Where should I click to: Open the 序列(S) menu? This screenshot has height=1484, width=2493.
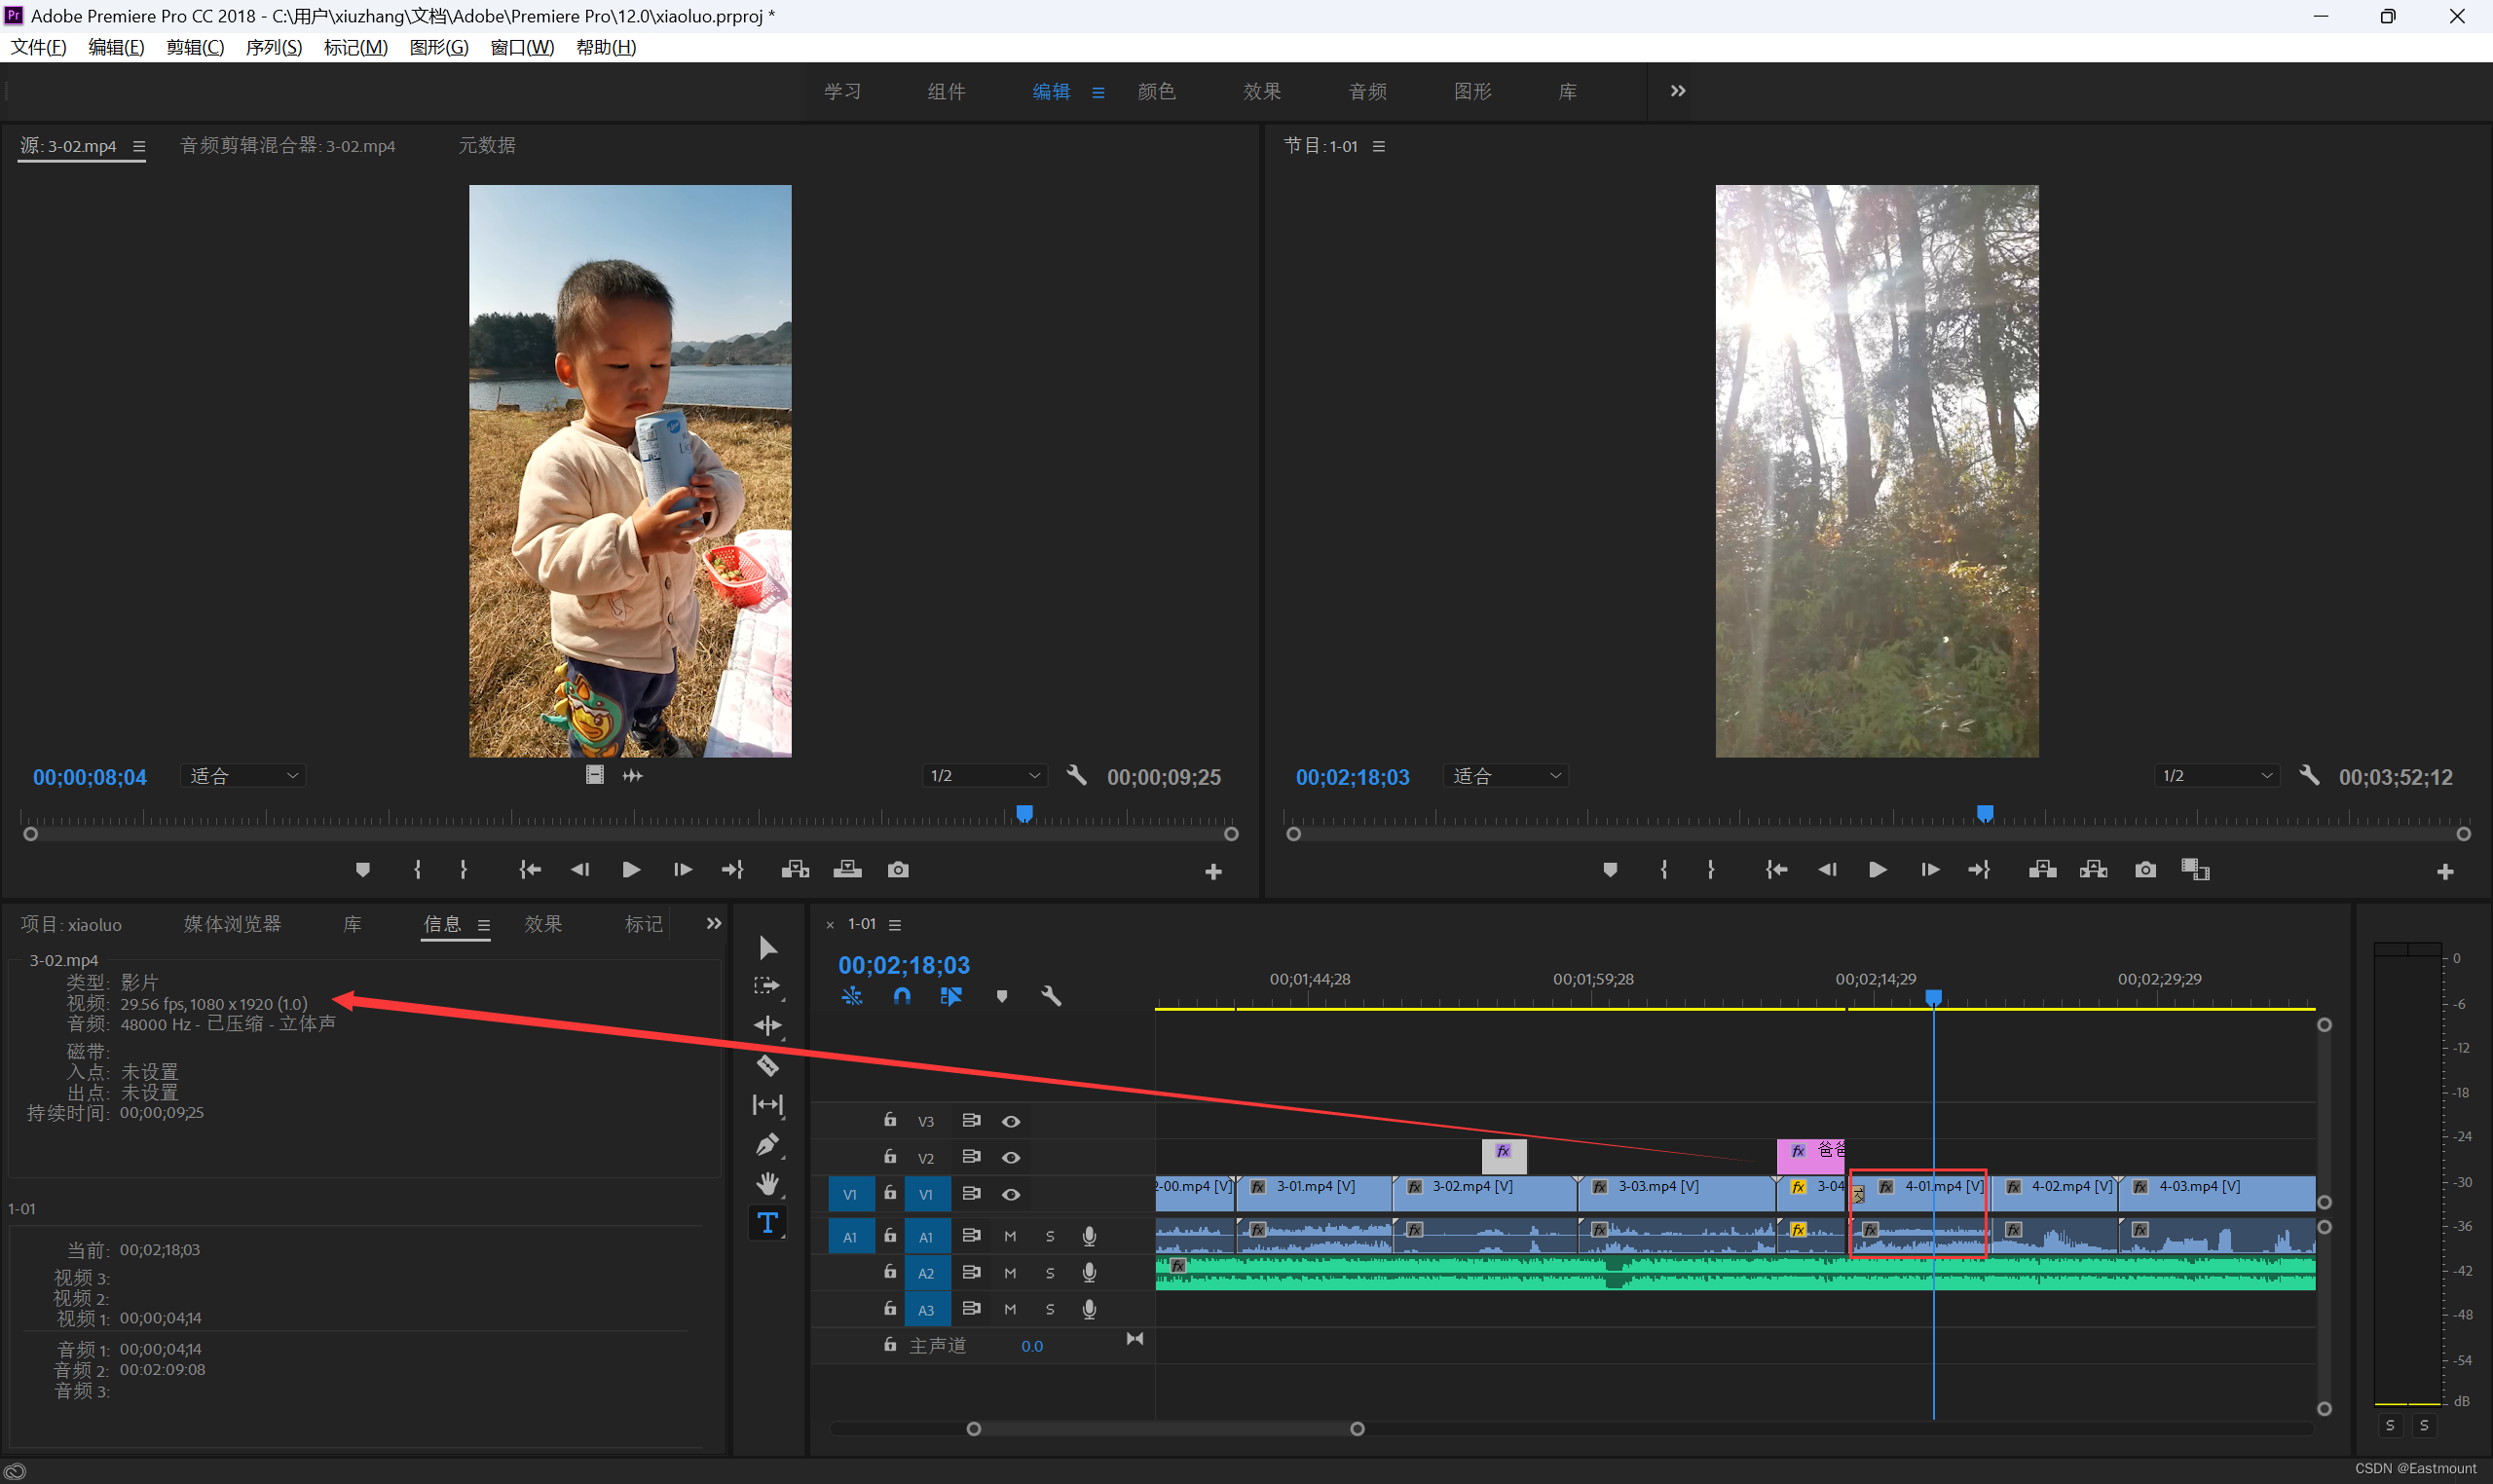tap(273, 47)
